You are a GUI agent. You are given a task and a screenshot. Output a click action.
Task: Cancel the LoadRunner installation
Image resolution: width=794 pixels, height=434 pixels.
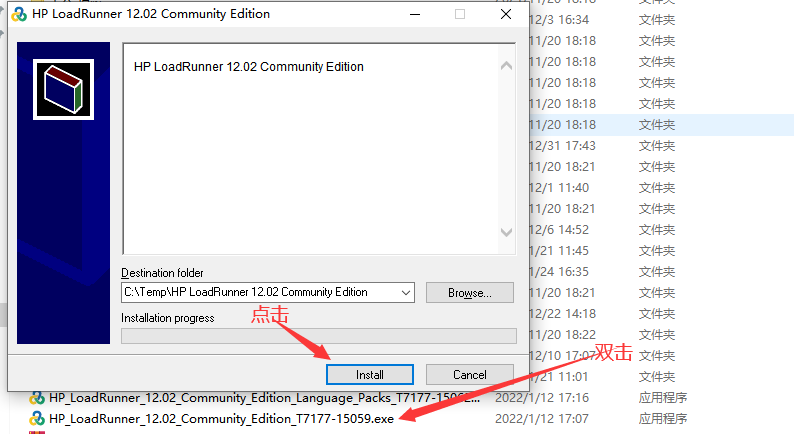[x=469, y=375]
